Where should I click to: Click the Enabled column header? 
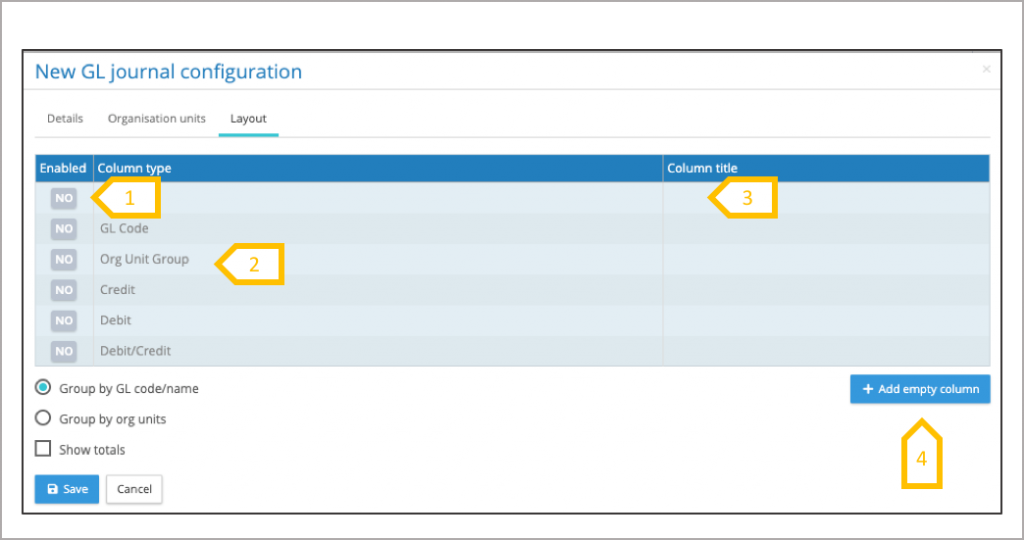pos(63,168)
